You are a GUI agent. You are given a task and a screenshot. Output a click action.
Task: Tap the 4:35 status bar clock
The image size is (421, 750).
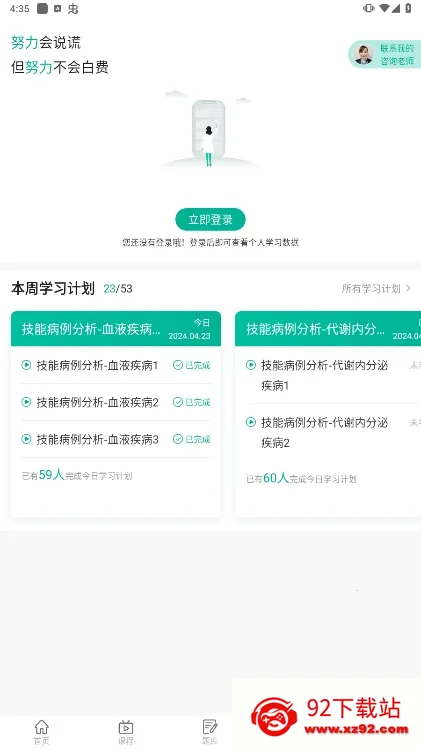pos(20,9)
